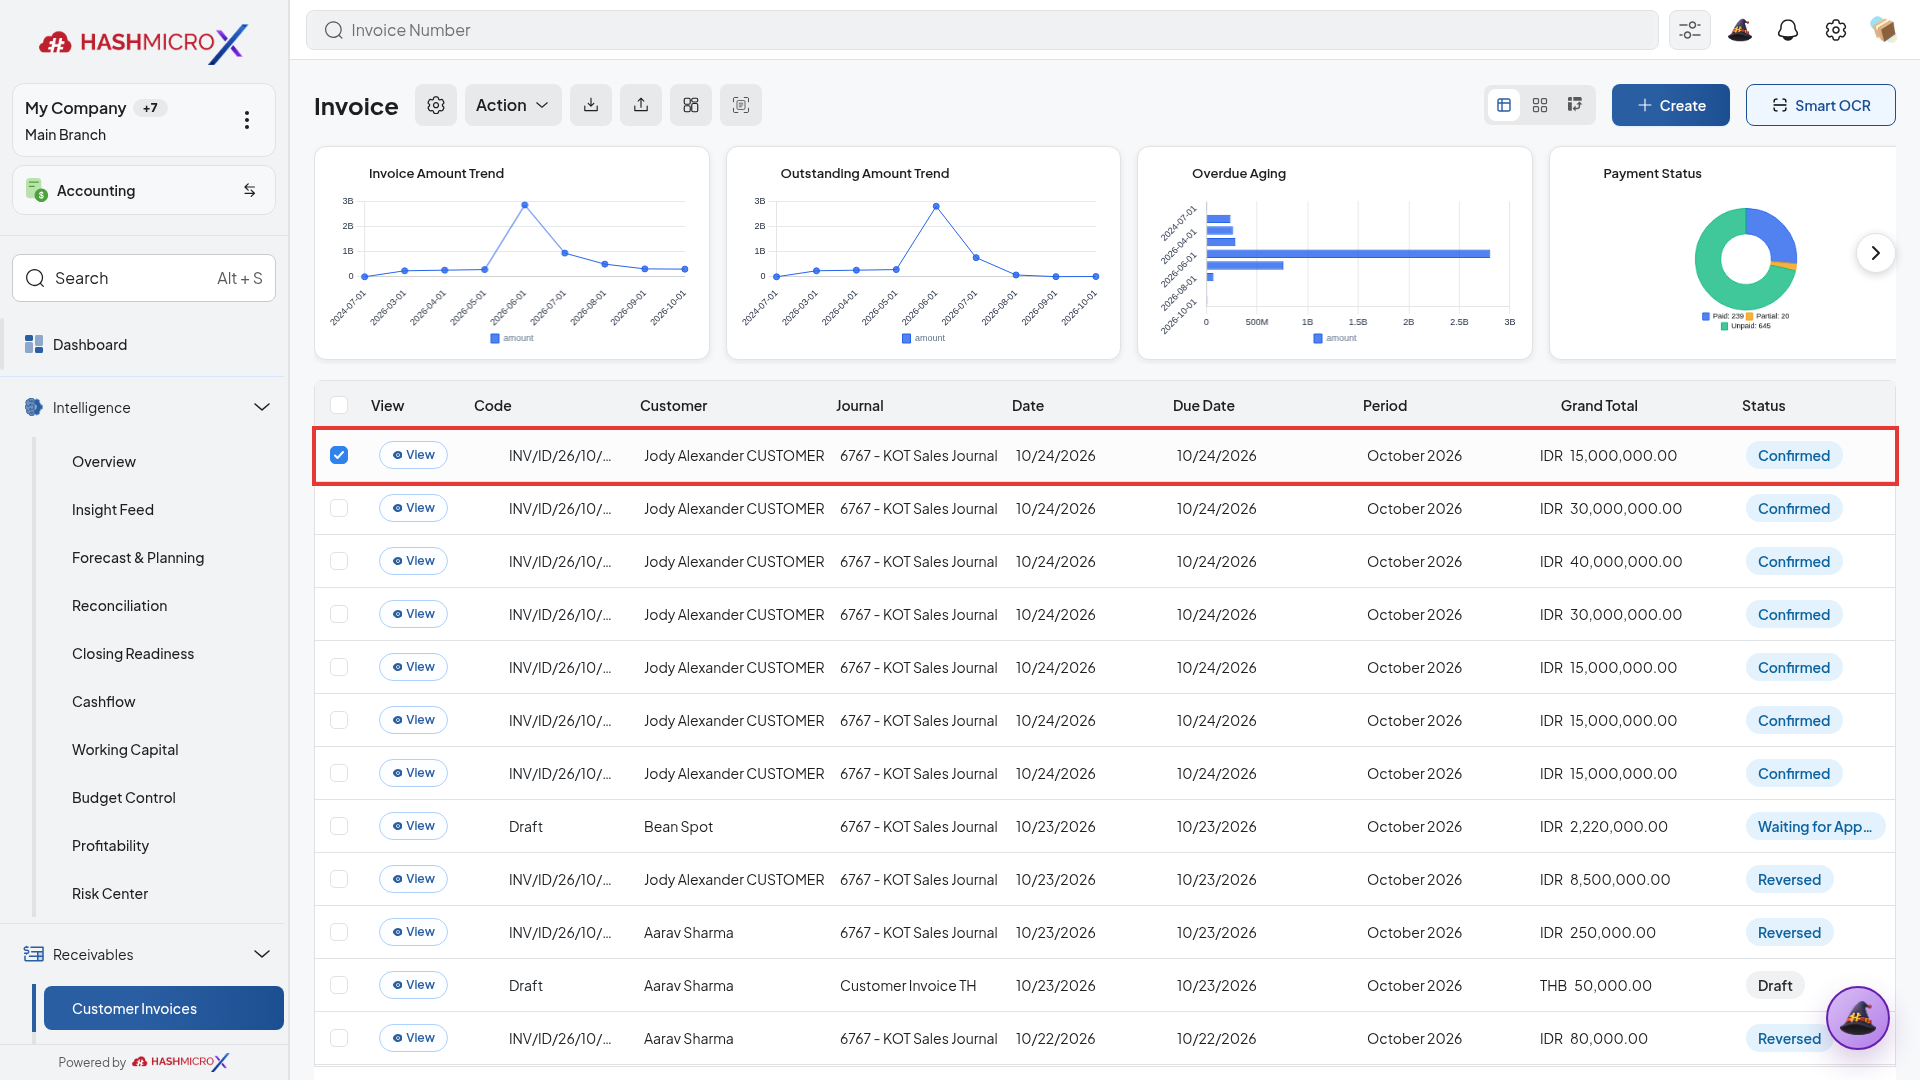Screen dimensions: 1920x1080
Task: Click the Payment Status donut chart
Action: click(1746, 259)
